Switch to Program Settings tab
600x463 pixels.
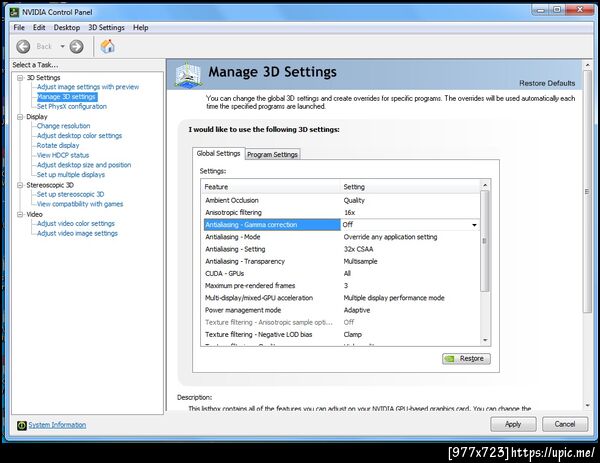(x=272, y=154)
